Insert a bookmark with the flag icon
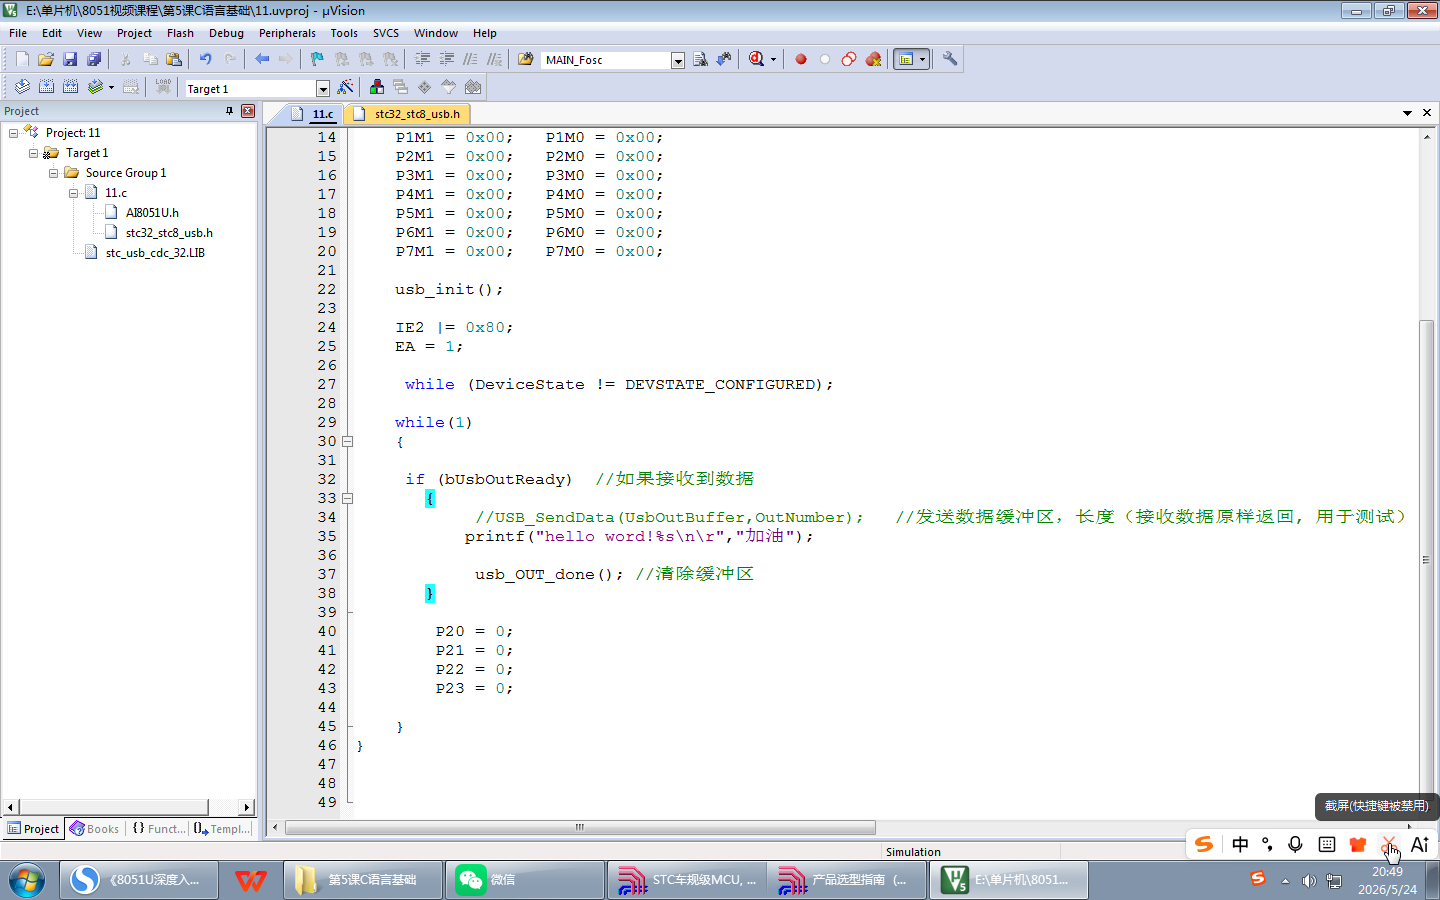This screenshot has width=1440, height=900. coord(317,60)
